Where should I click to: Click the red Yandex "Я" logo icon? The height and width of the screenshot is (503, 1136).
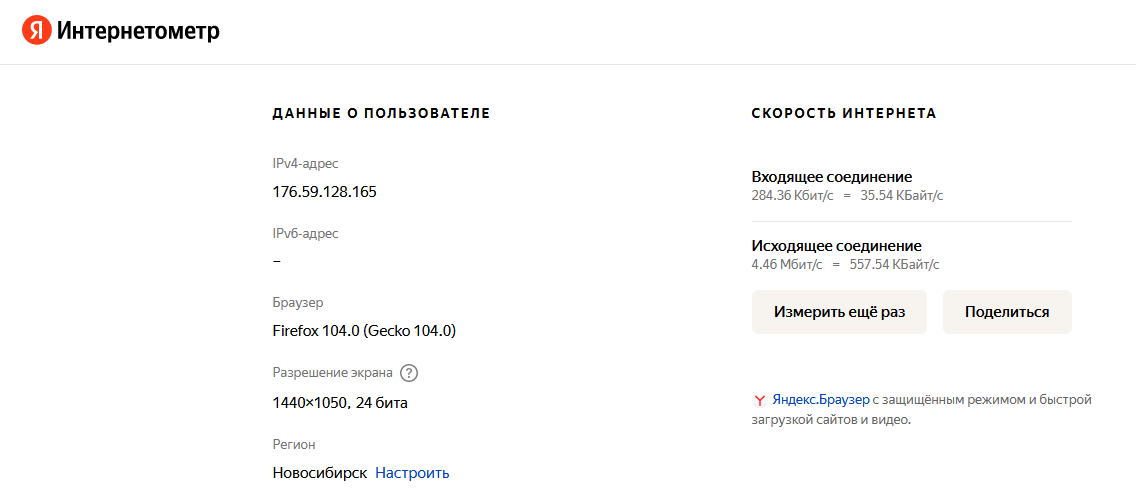click(x=36, y=32)
